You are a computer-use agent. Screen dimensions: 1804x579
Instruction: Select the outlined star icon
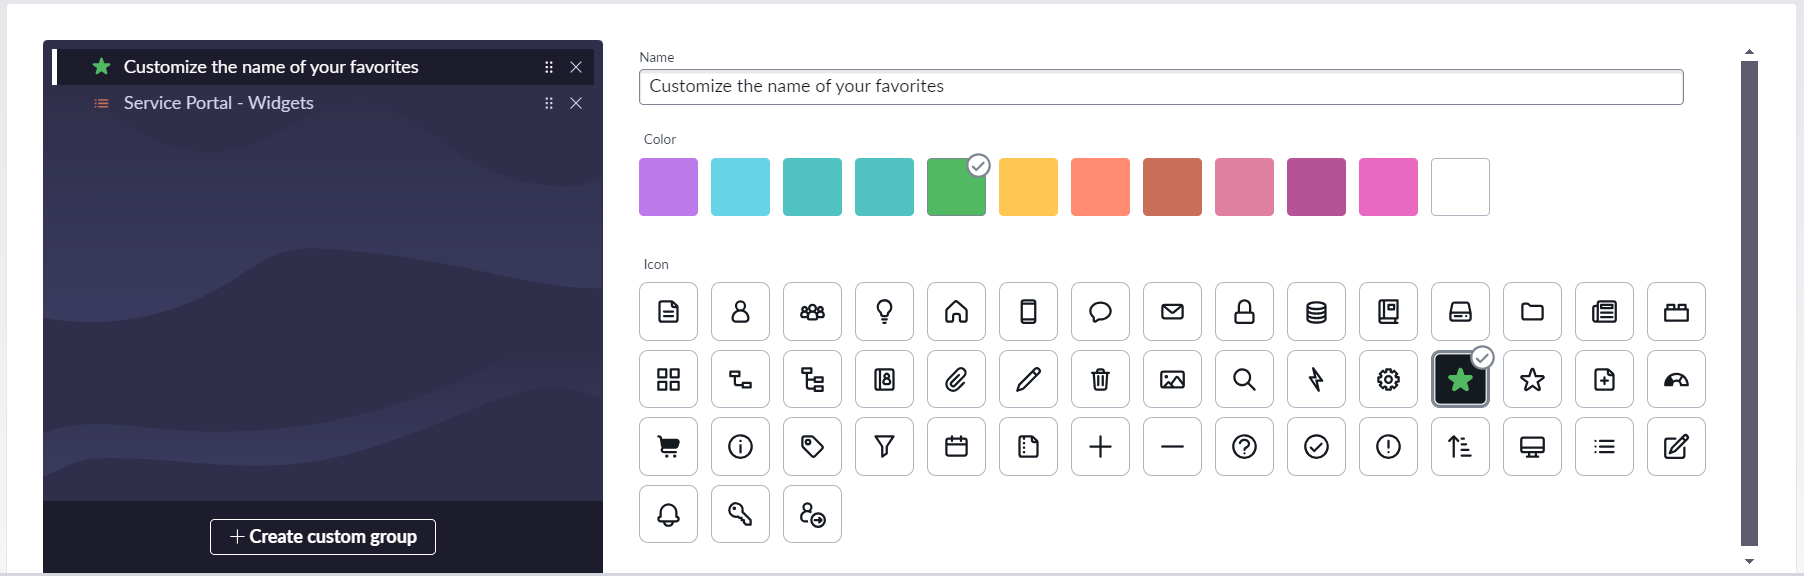(x=1532, y=380)
